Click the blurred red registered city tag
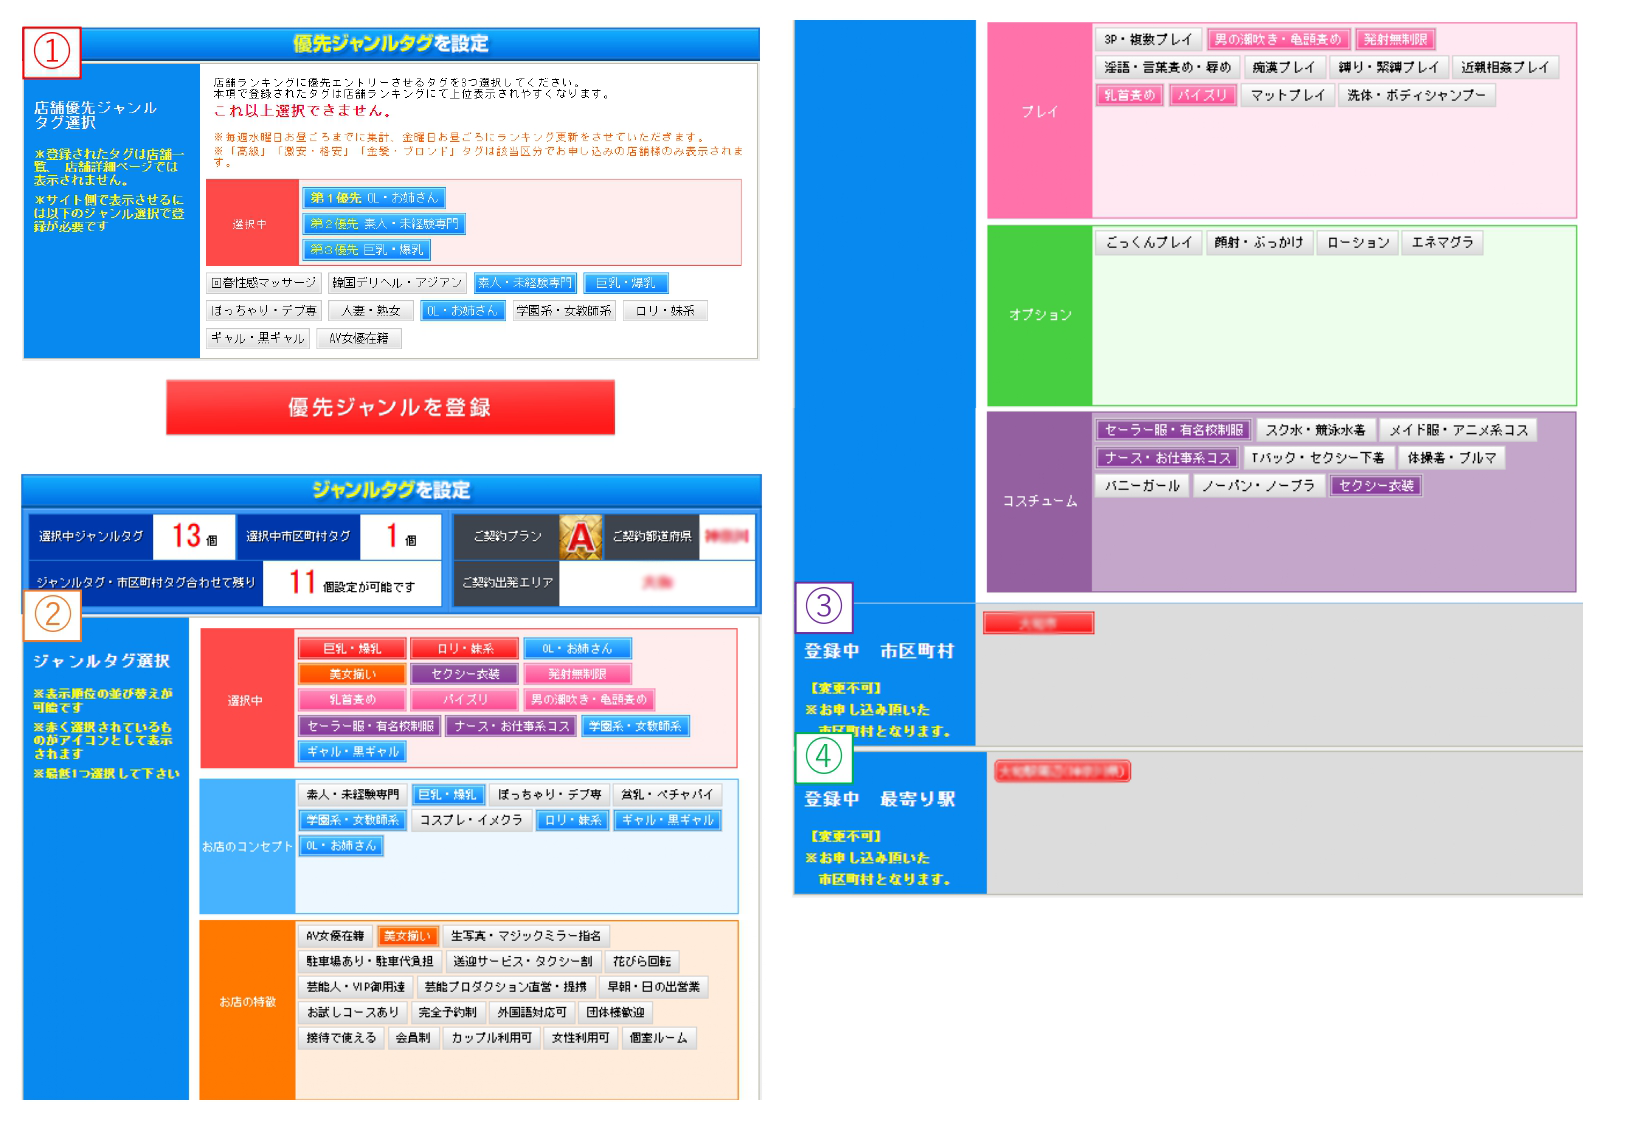 point(1038,623)
